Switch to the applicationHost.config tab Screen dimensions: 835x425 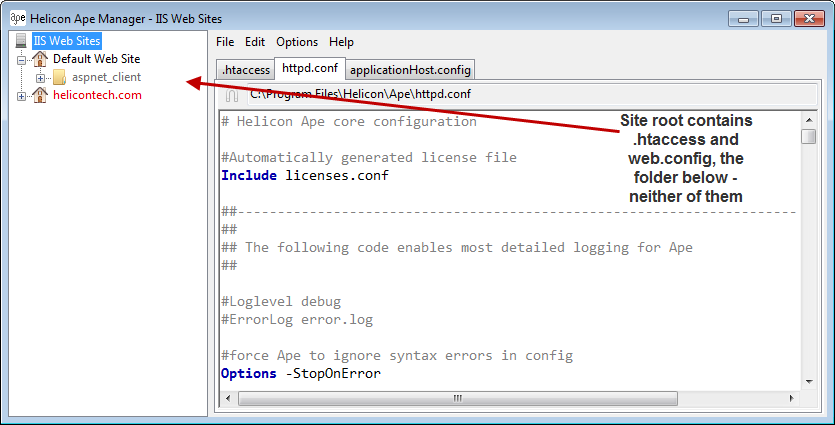(411, 70)
